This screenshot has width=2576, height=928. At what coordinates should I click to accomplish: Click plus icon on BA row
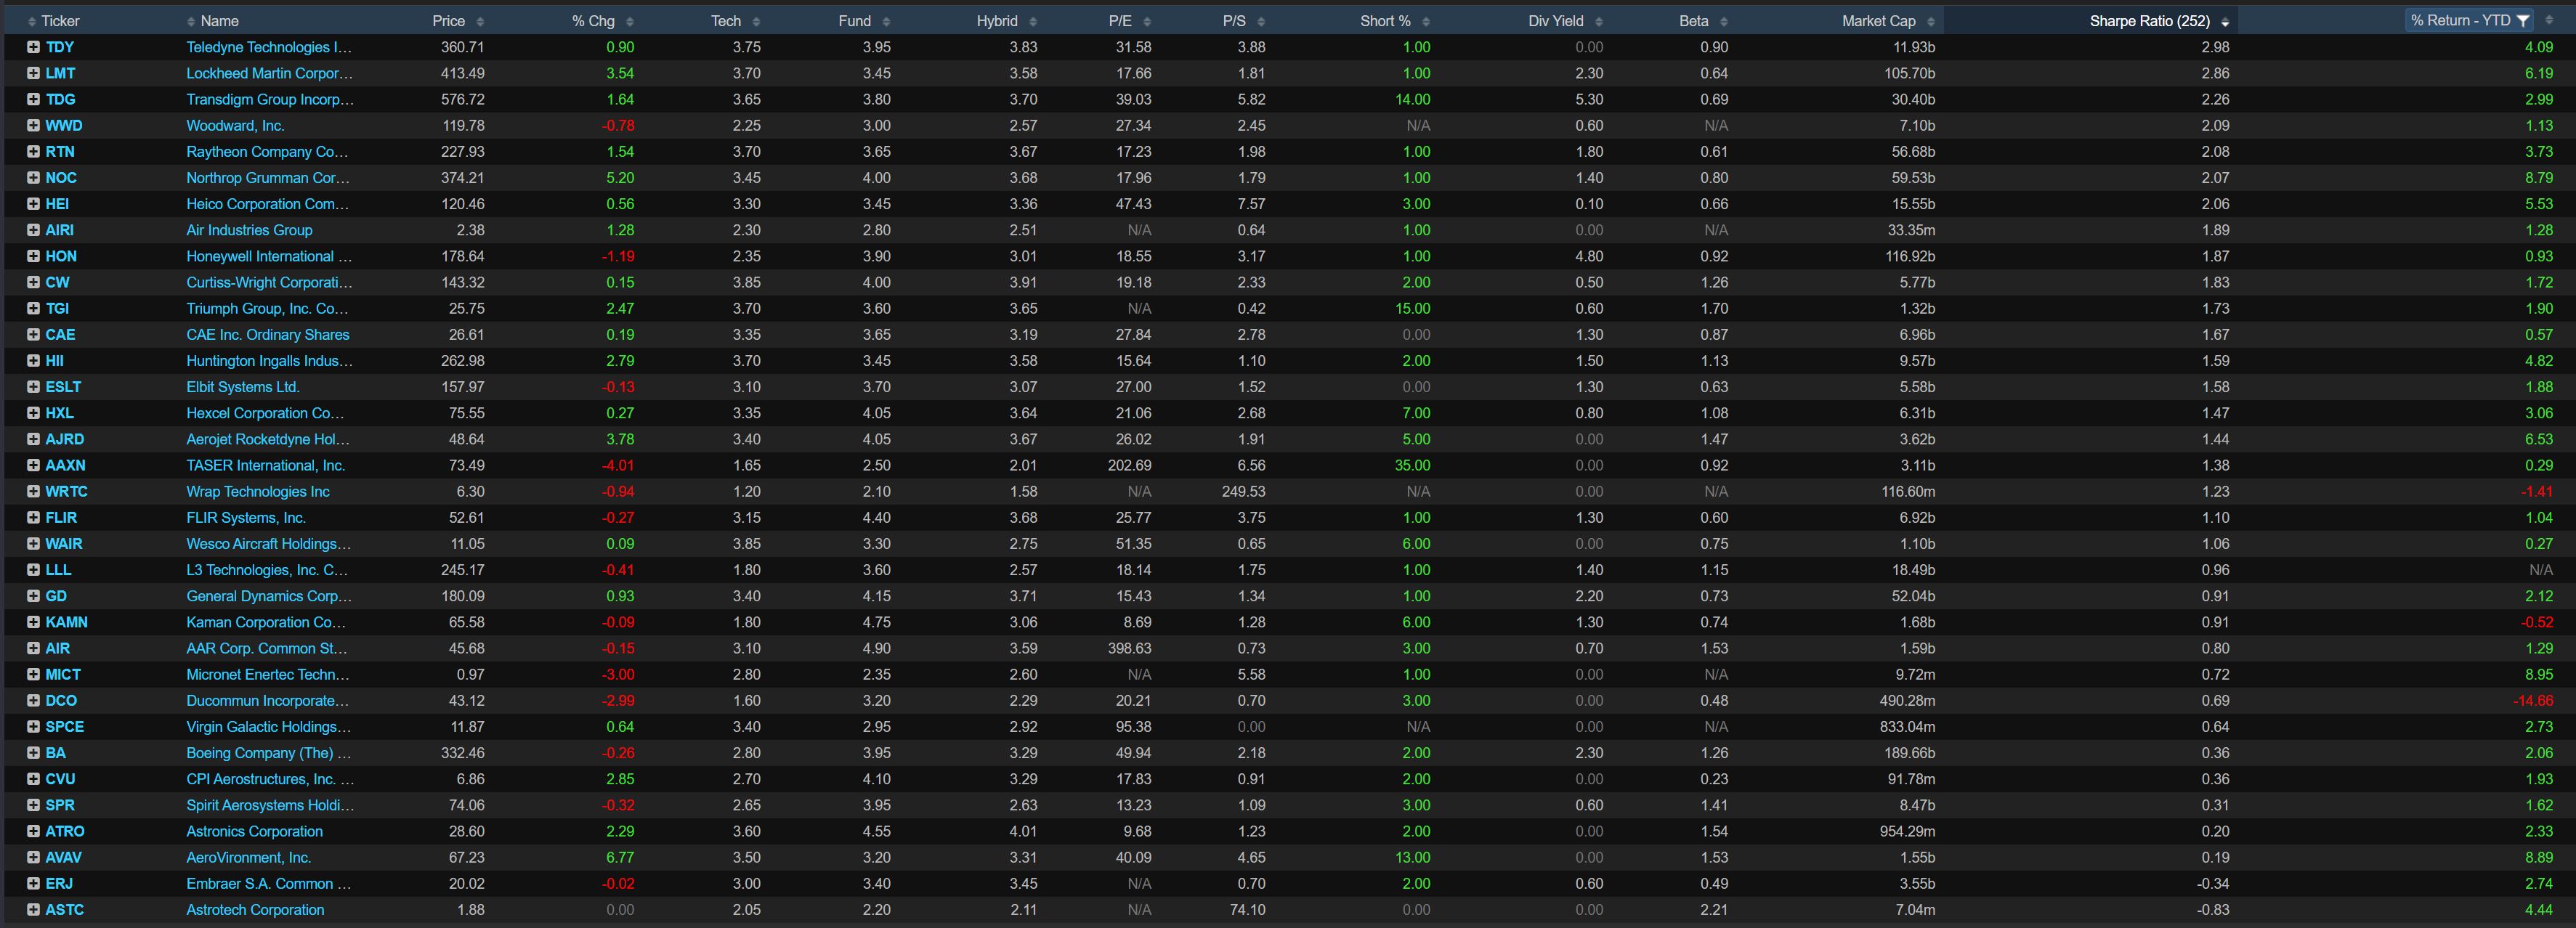(33, 753)
